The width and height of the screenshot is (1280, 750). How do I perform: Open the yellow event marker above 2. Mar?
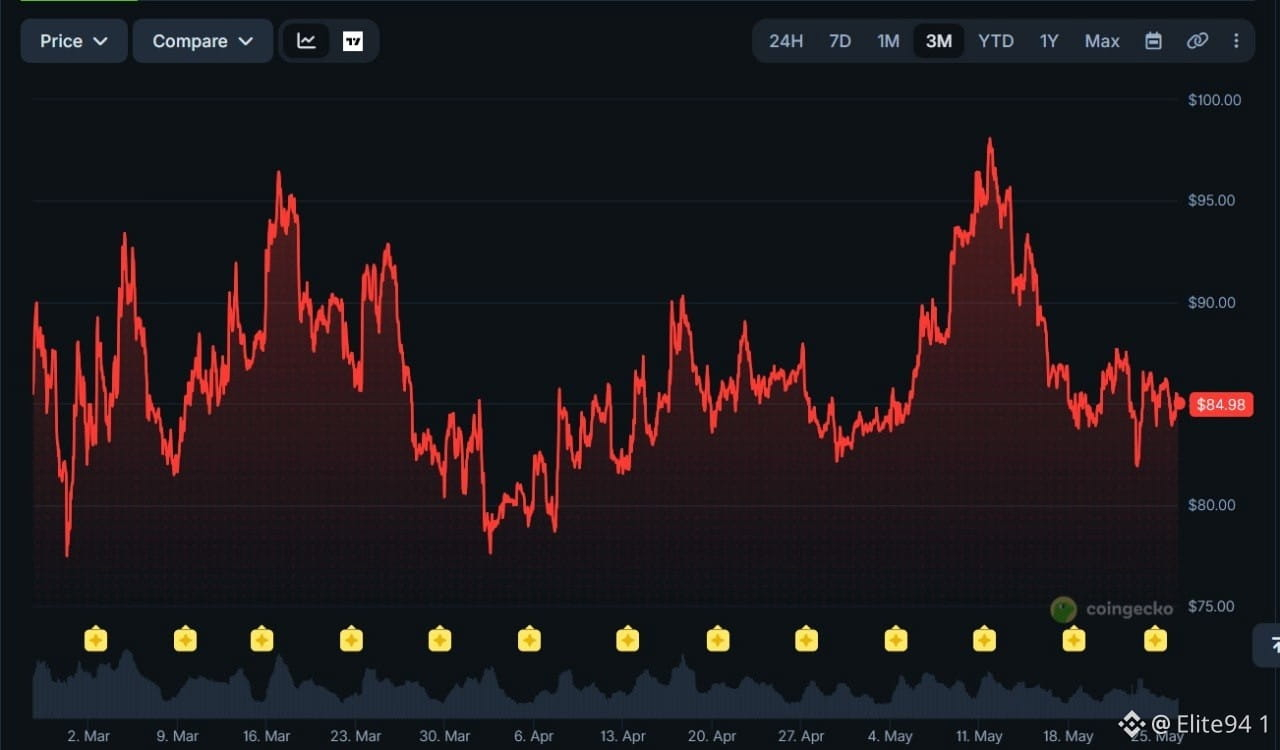click(x=96, y=638)
